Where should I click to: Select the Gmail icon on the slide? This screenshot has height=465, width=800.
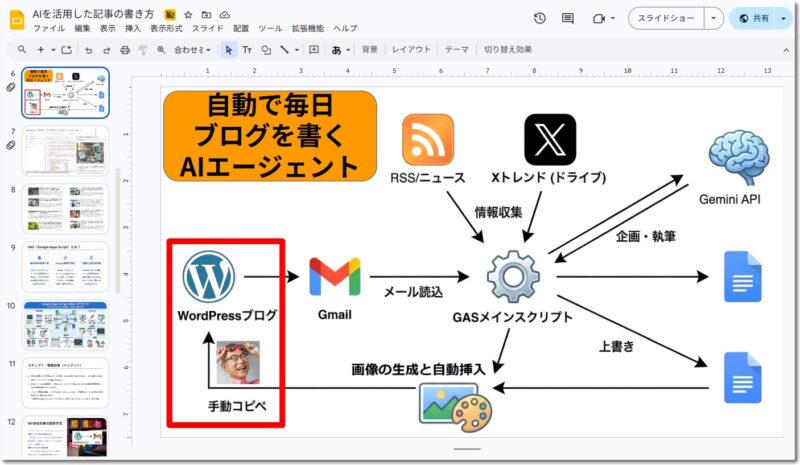point(335,277)
